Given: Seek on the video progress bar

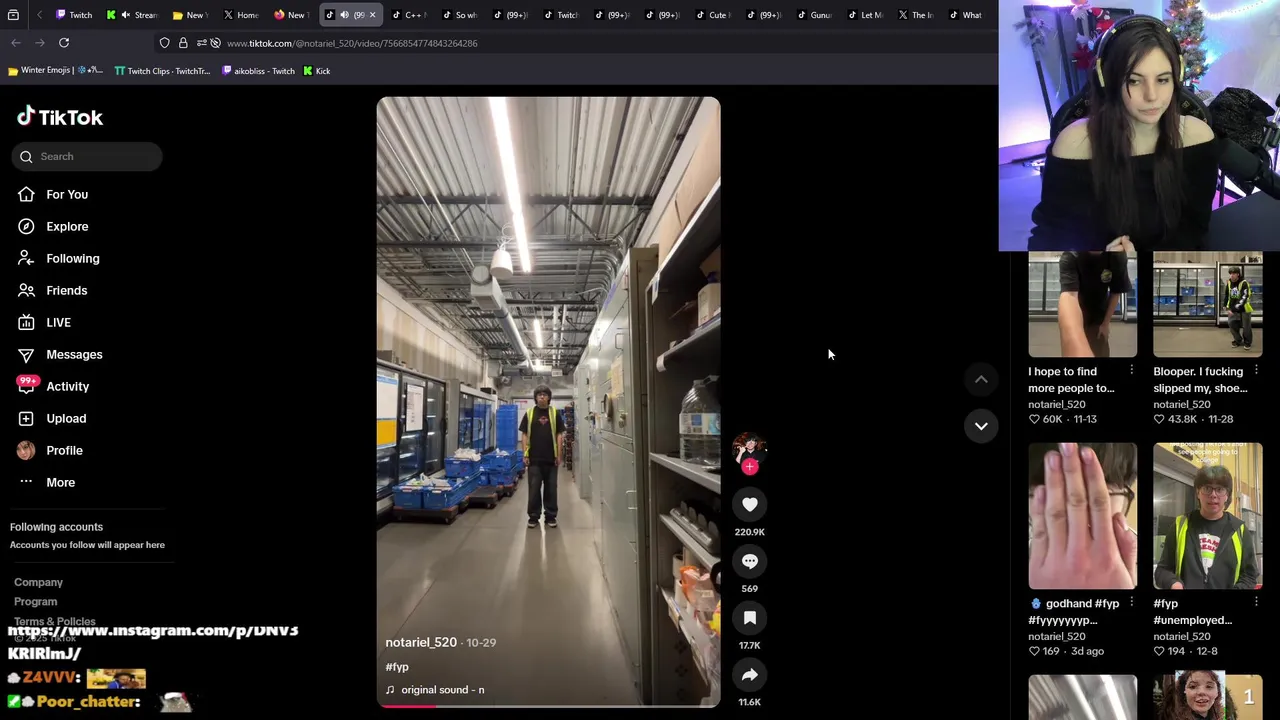Looking at the screenshot, I should coord(548,706).
